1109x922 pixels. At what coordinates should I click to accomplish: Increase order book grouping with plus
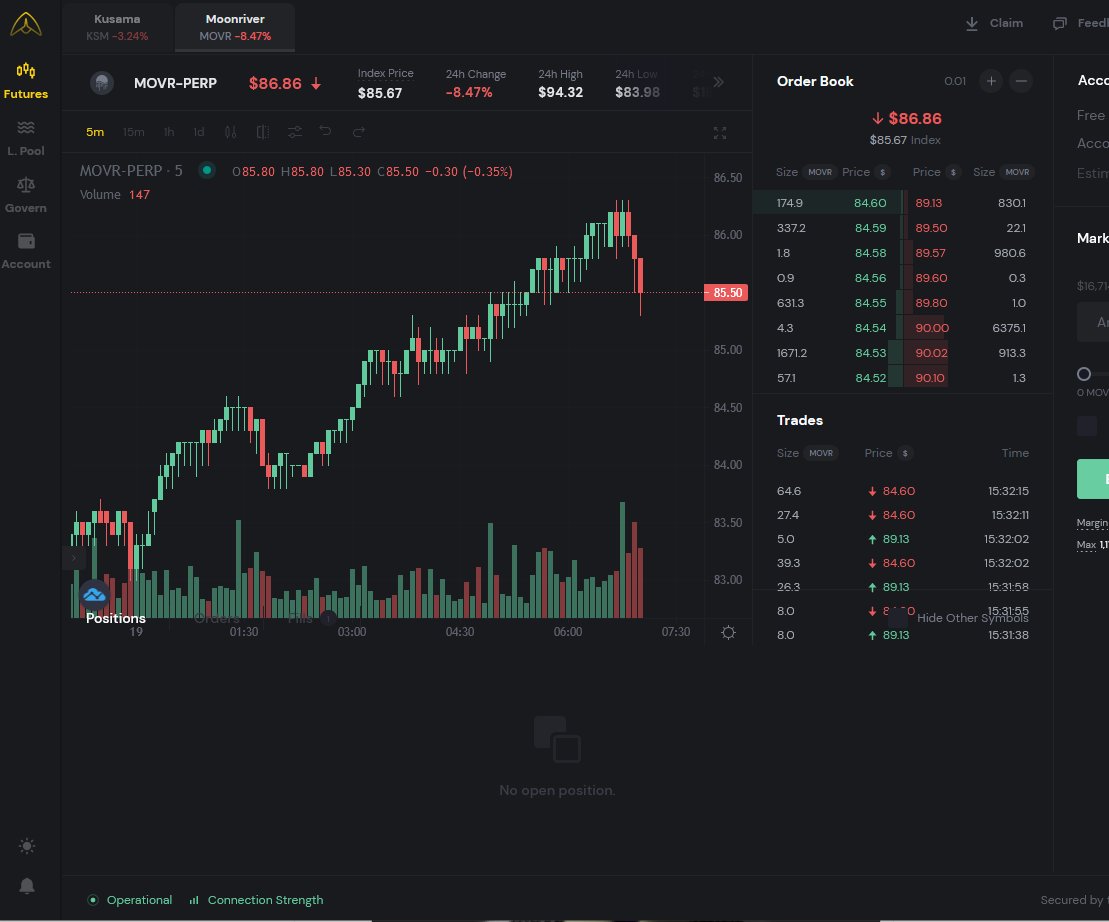(991, 81)
